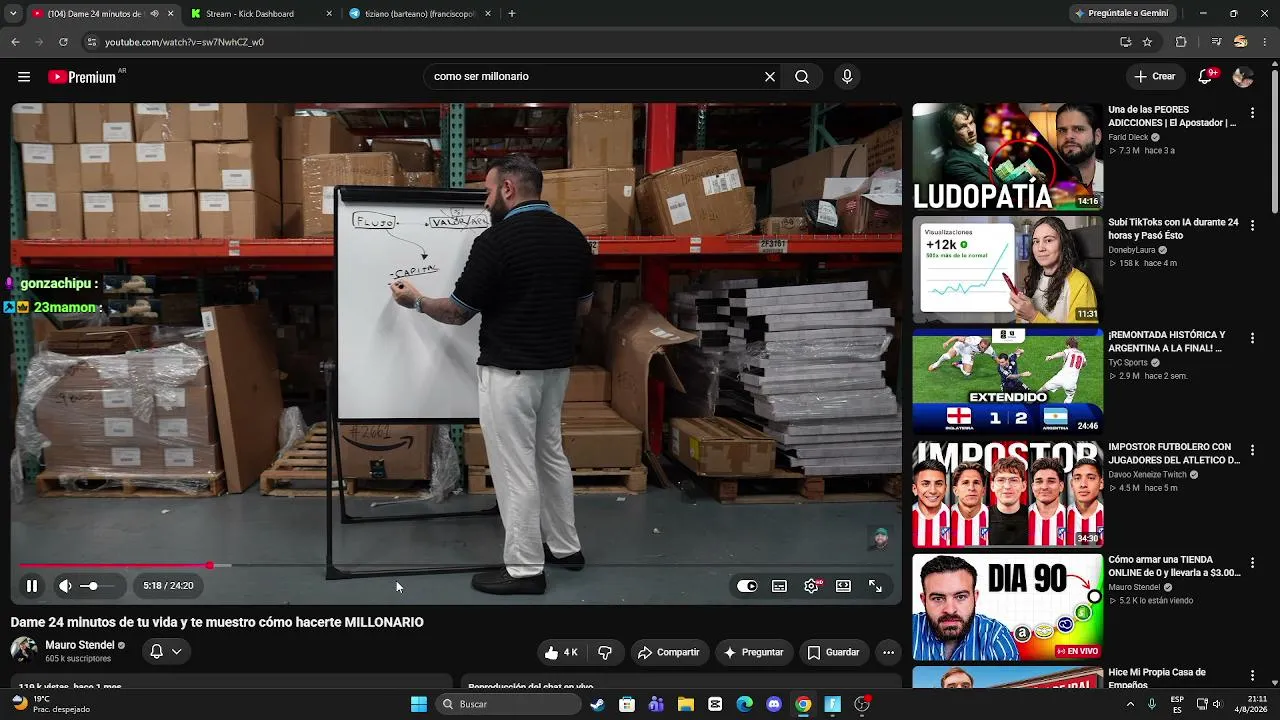View site information icon
This screenshot has width=1280, height=720.
(x=91, y=42)
